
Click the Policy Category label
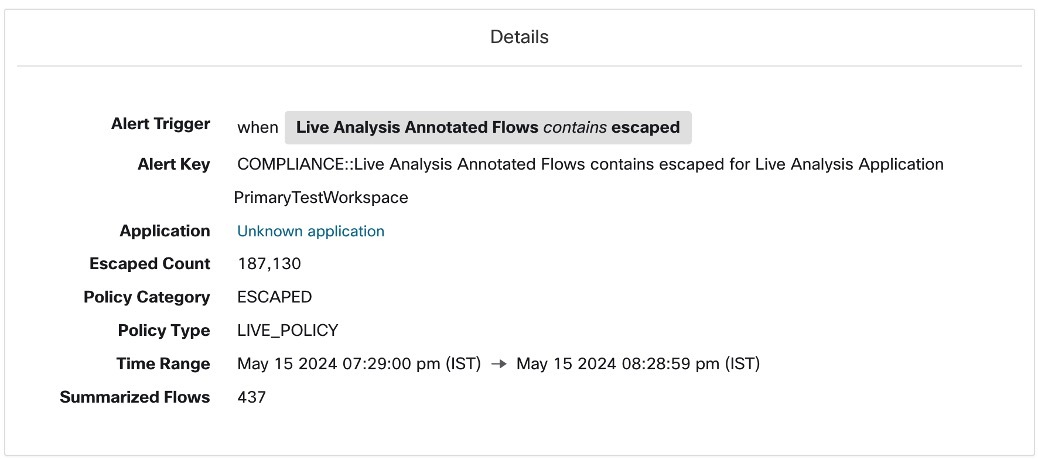[x=147, y=297]
